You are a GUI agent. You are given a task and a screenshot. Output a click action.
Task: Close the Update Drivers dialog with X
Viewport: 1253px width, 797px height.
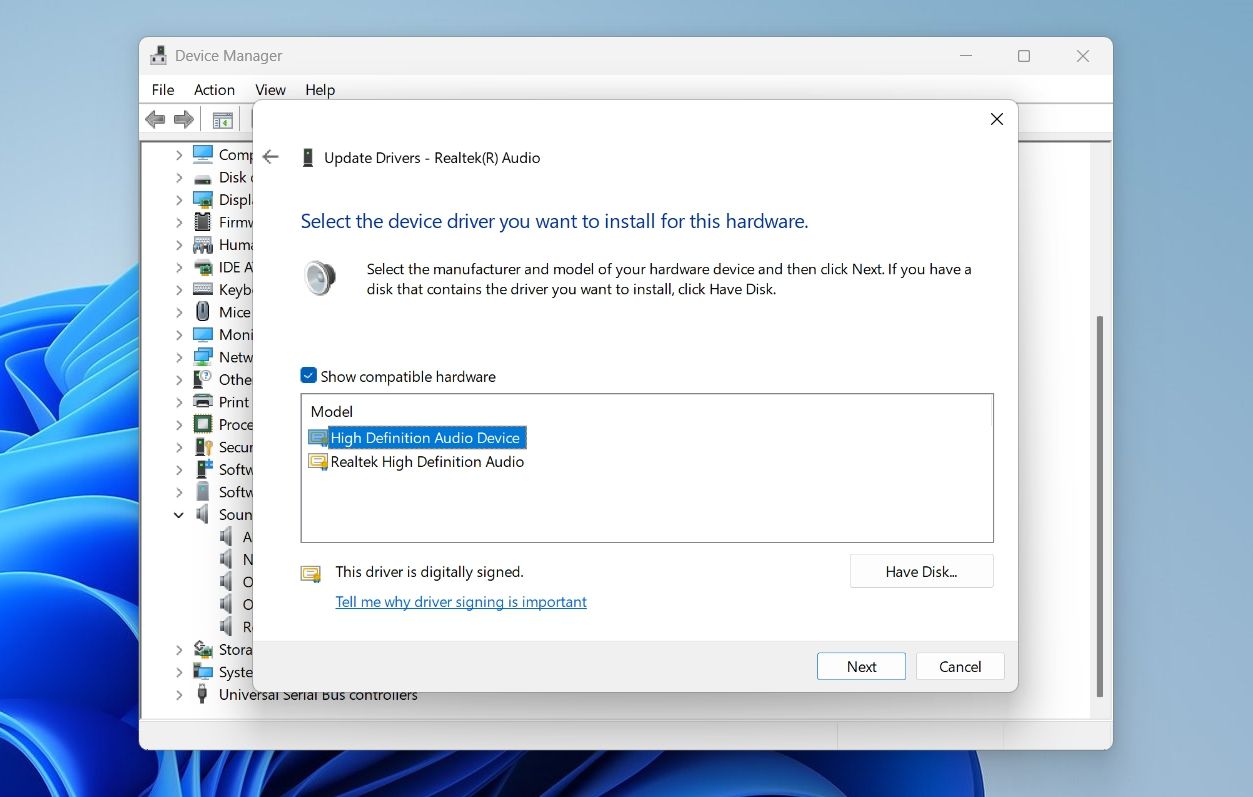click(x=996, y=119)
